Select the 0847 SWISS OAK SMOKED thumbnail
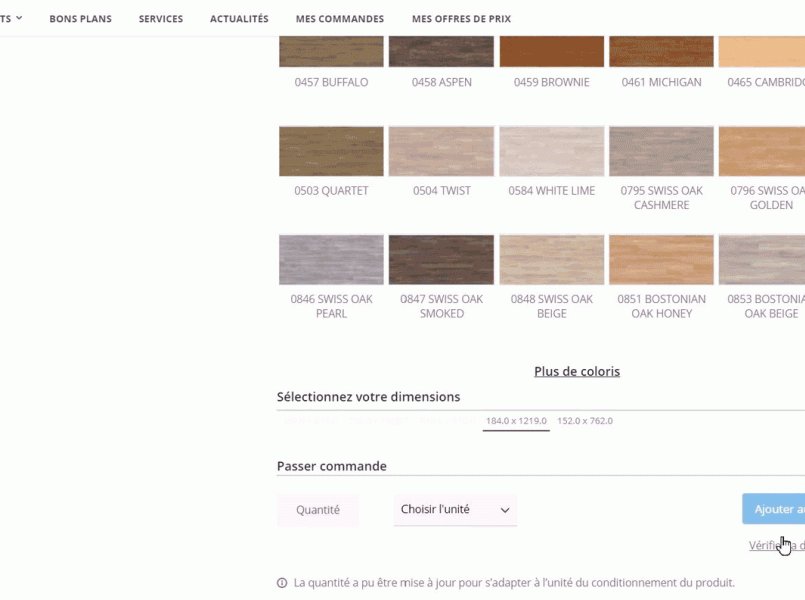The width and height of the screenshot is (805, 600). (441, 260)
